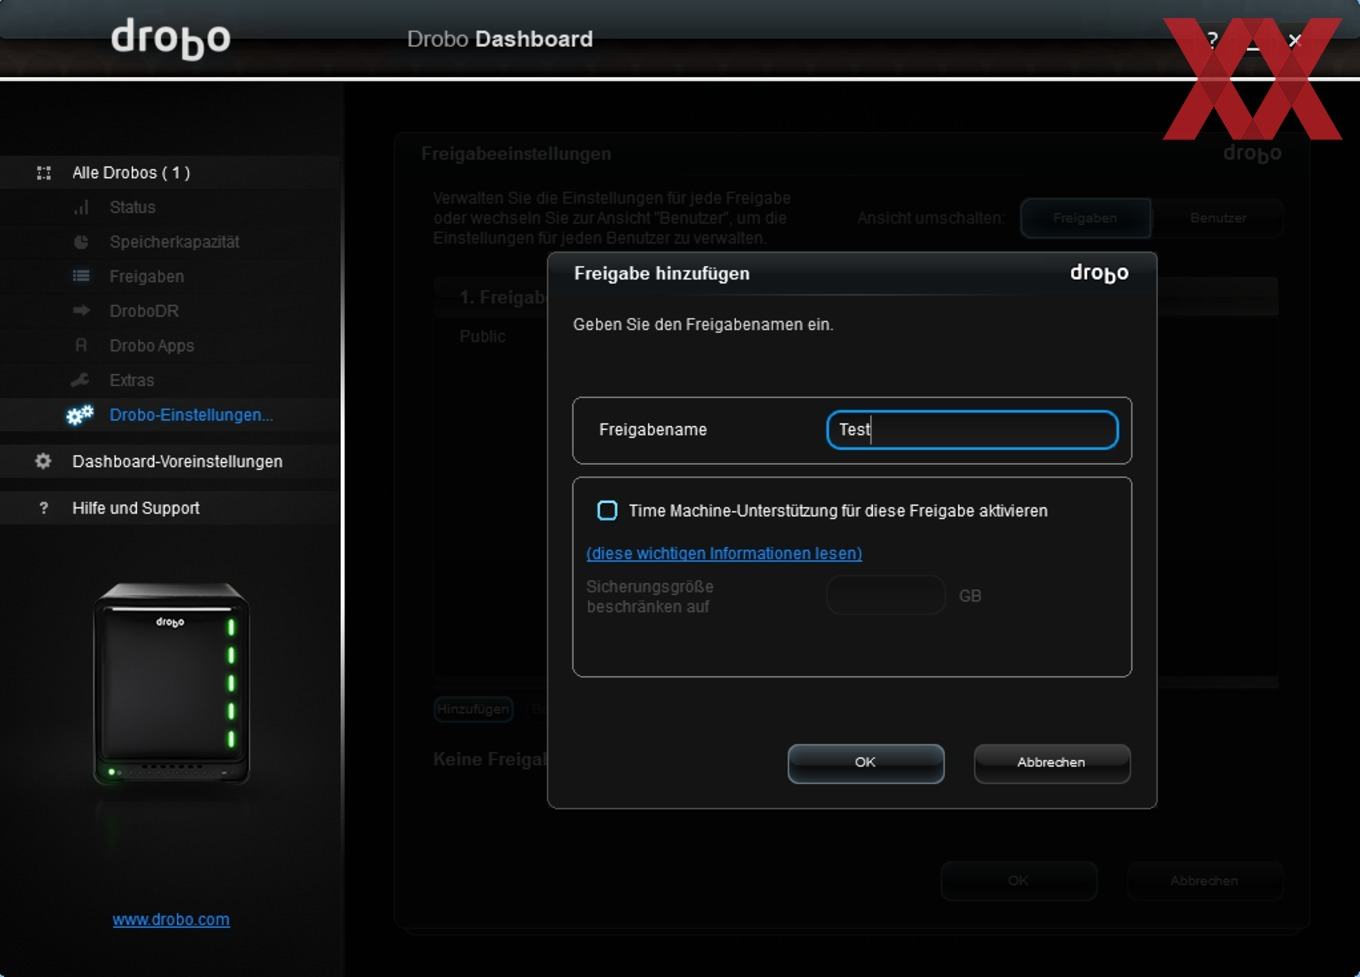This screenshot has width=1360, height=977.
Task: Open Status in the sidebar
Action: tap(133, 207)
